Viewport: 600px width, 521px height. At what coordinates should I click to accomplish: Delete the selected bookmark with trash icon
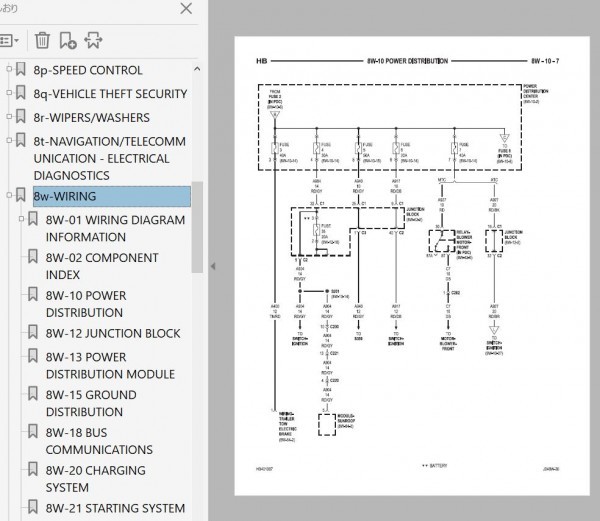point(42,40)
